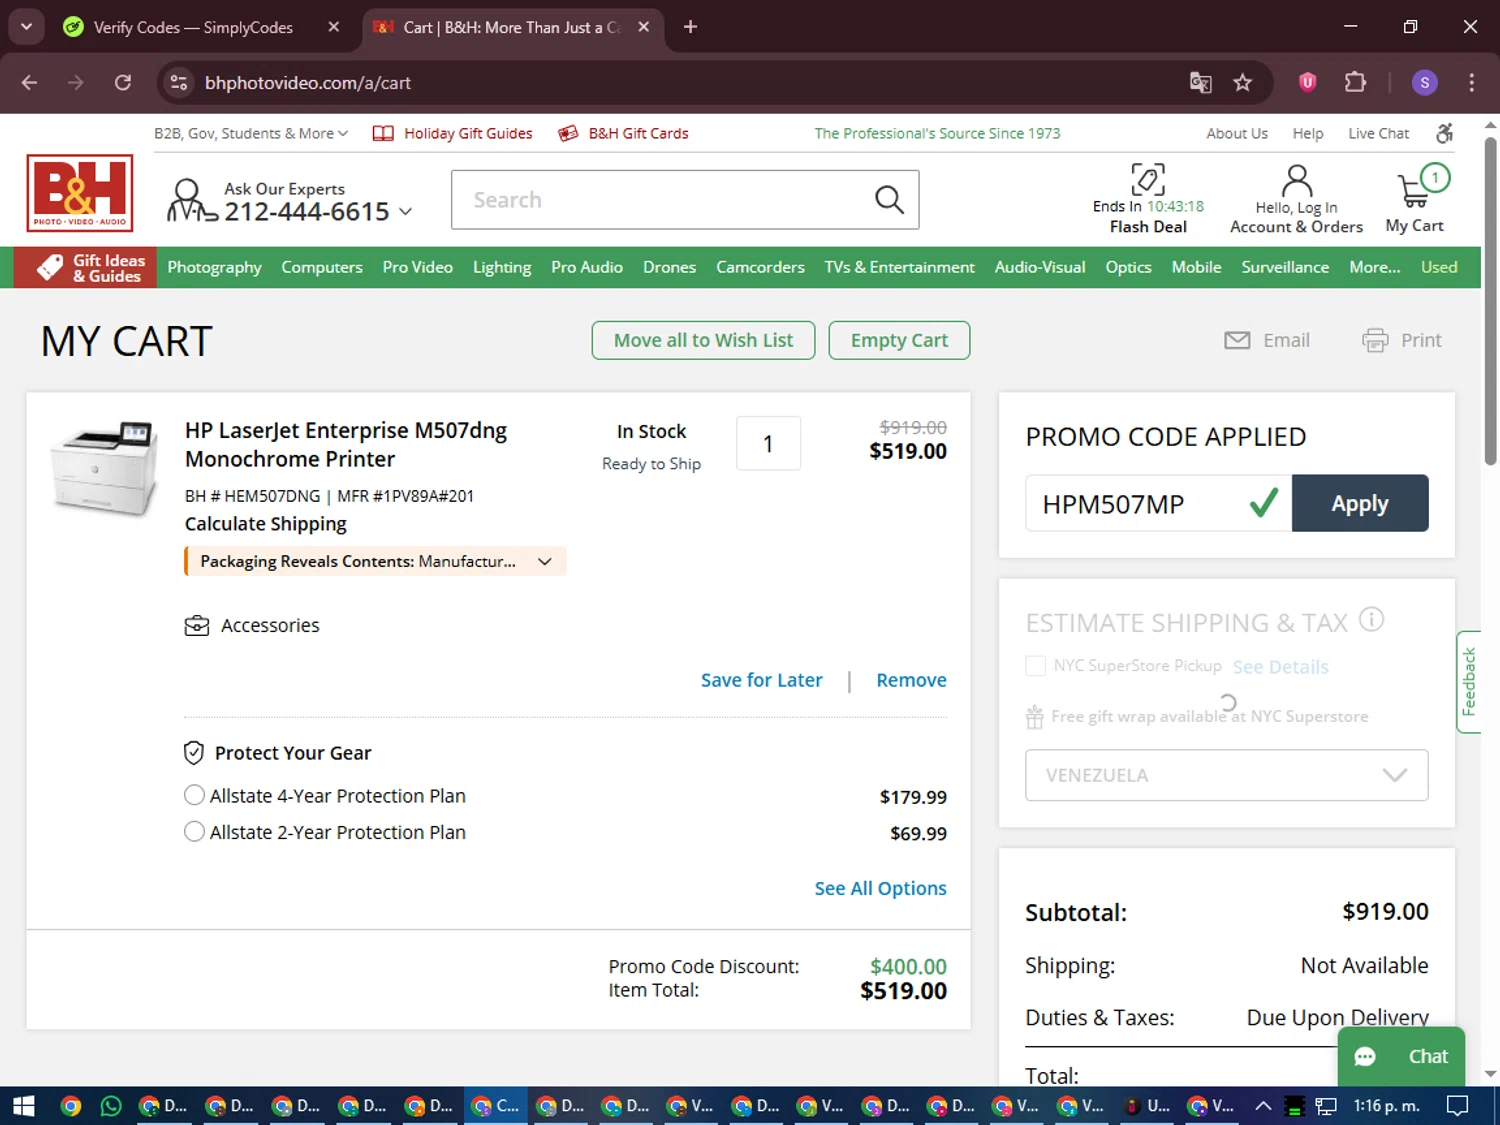Click the B&H logo
The height and width of the screenshot is (1125, 1500).
79,193
